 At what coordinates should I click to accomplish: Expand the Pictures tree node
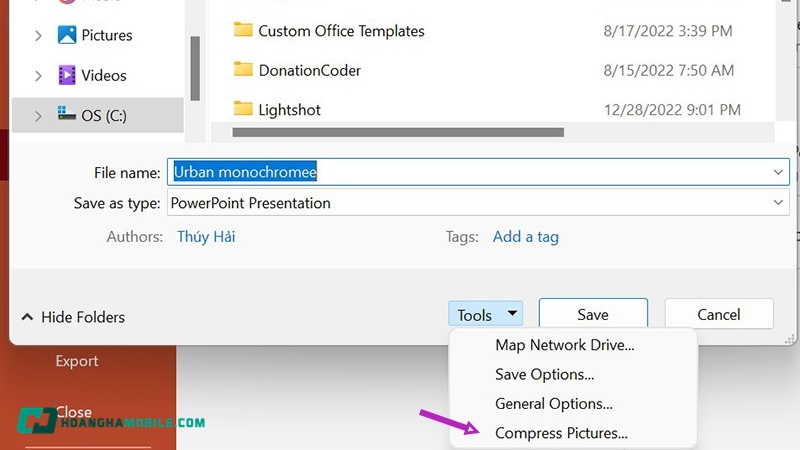click(38, 36)
